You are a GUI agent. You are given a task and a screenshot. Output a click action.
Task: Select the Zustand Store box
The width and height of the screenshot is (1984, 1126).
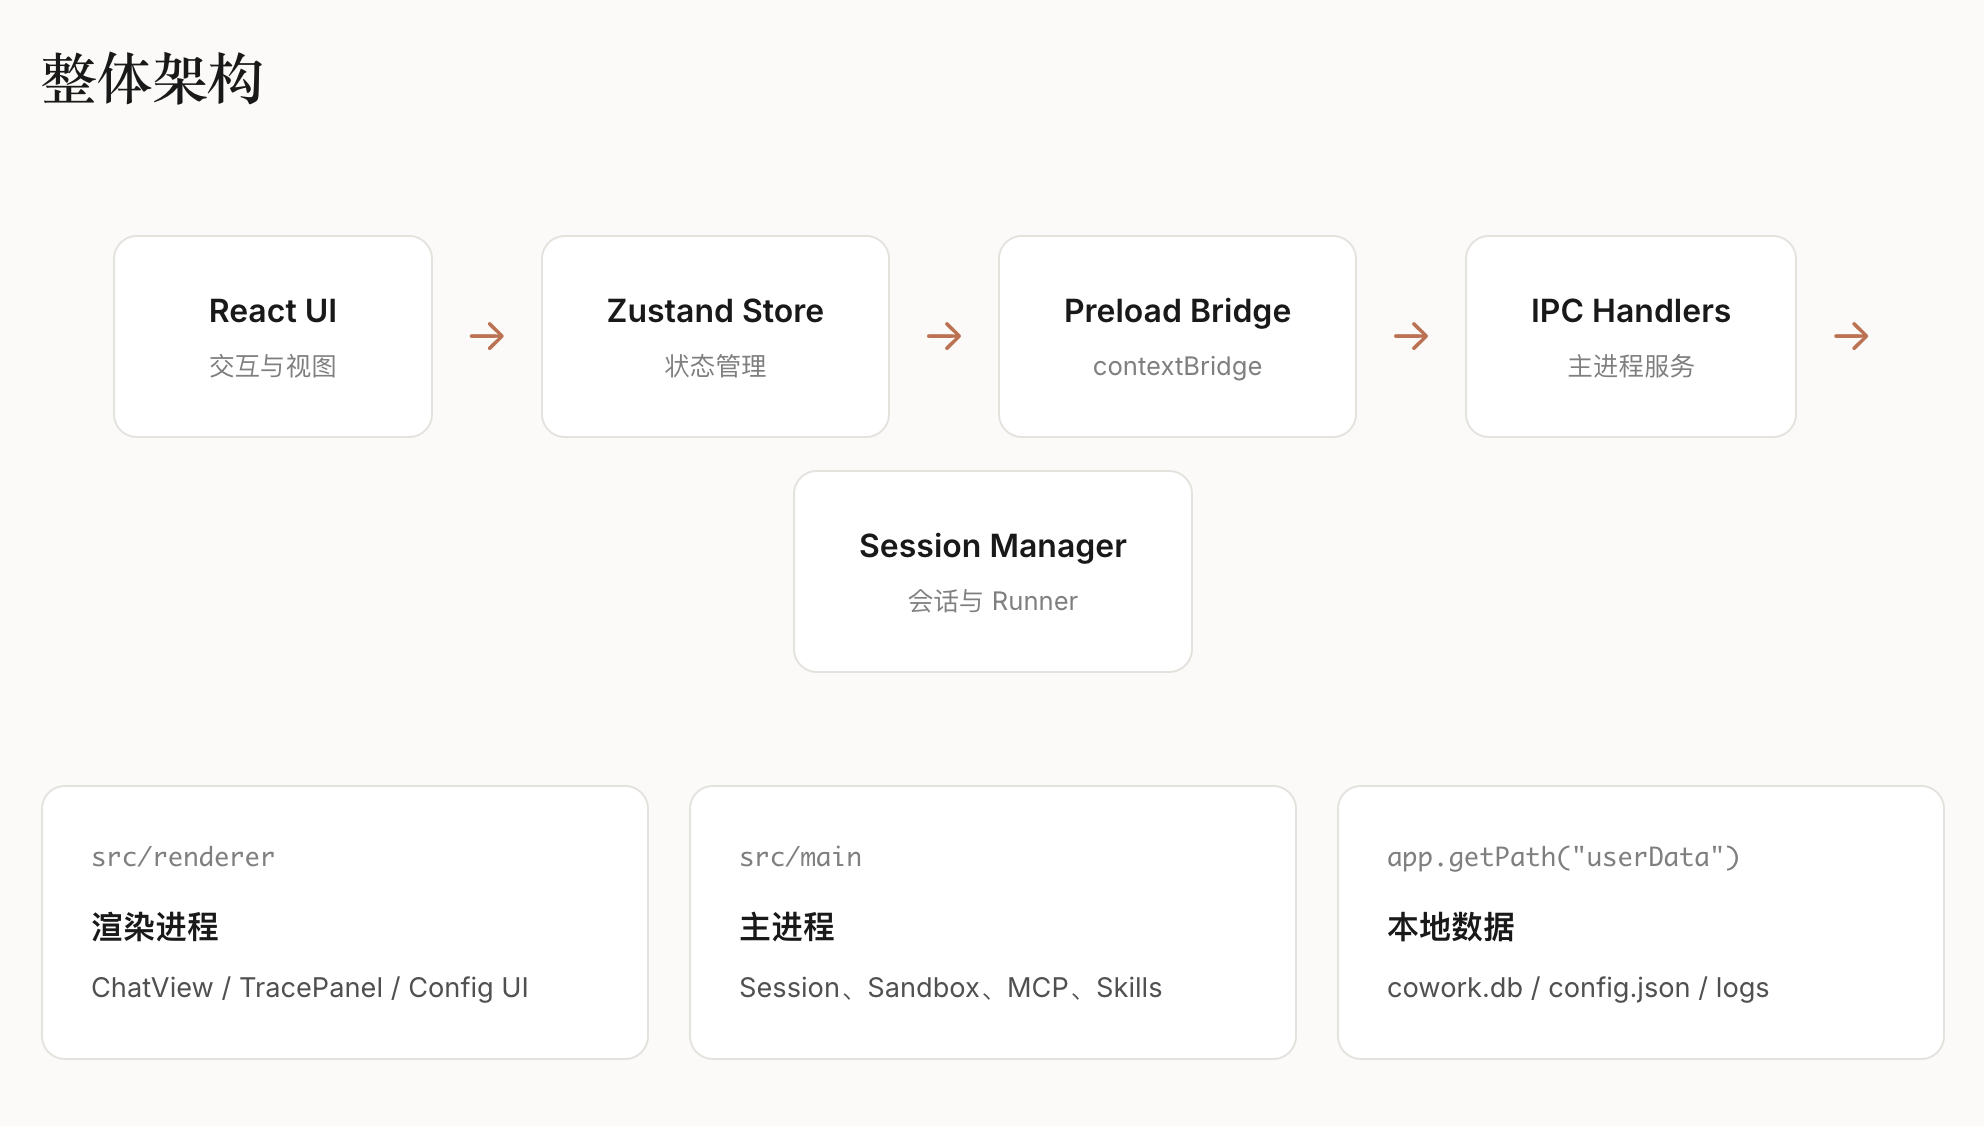715,336
